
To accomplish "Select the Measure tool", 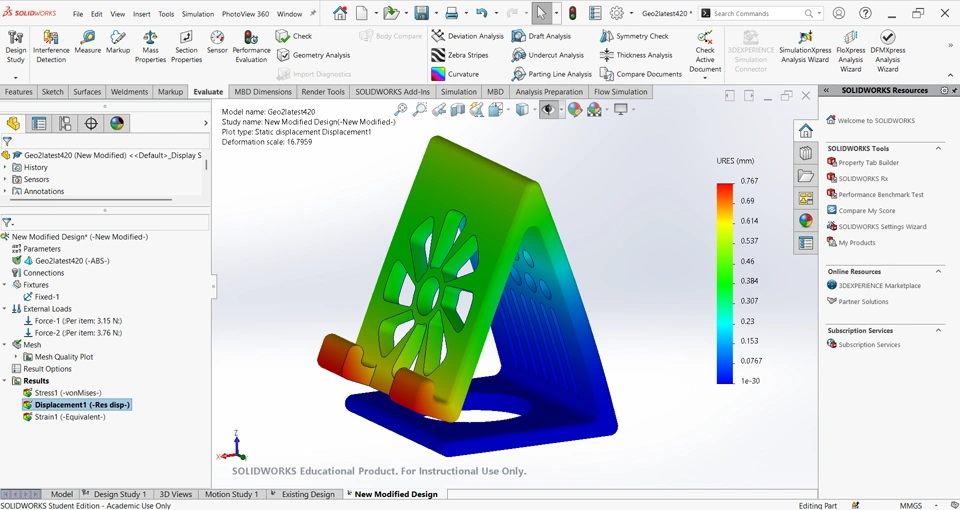I will click(x=88, y=43).
